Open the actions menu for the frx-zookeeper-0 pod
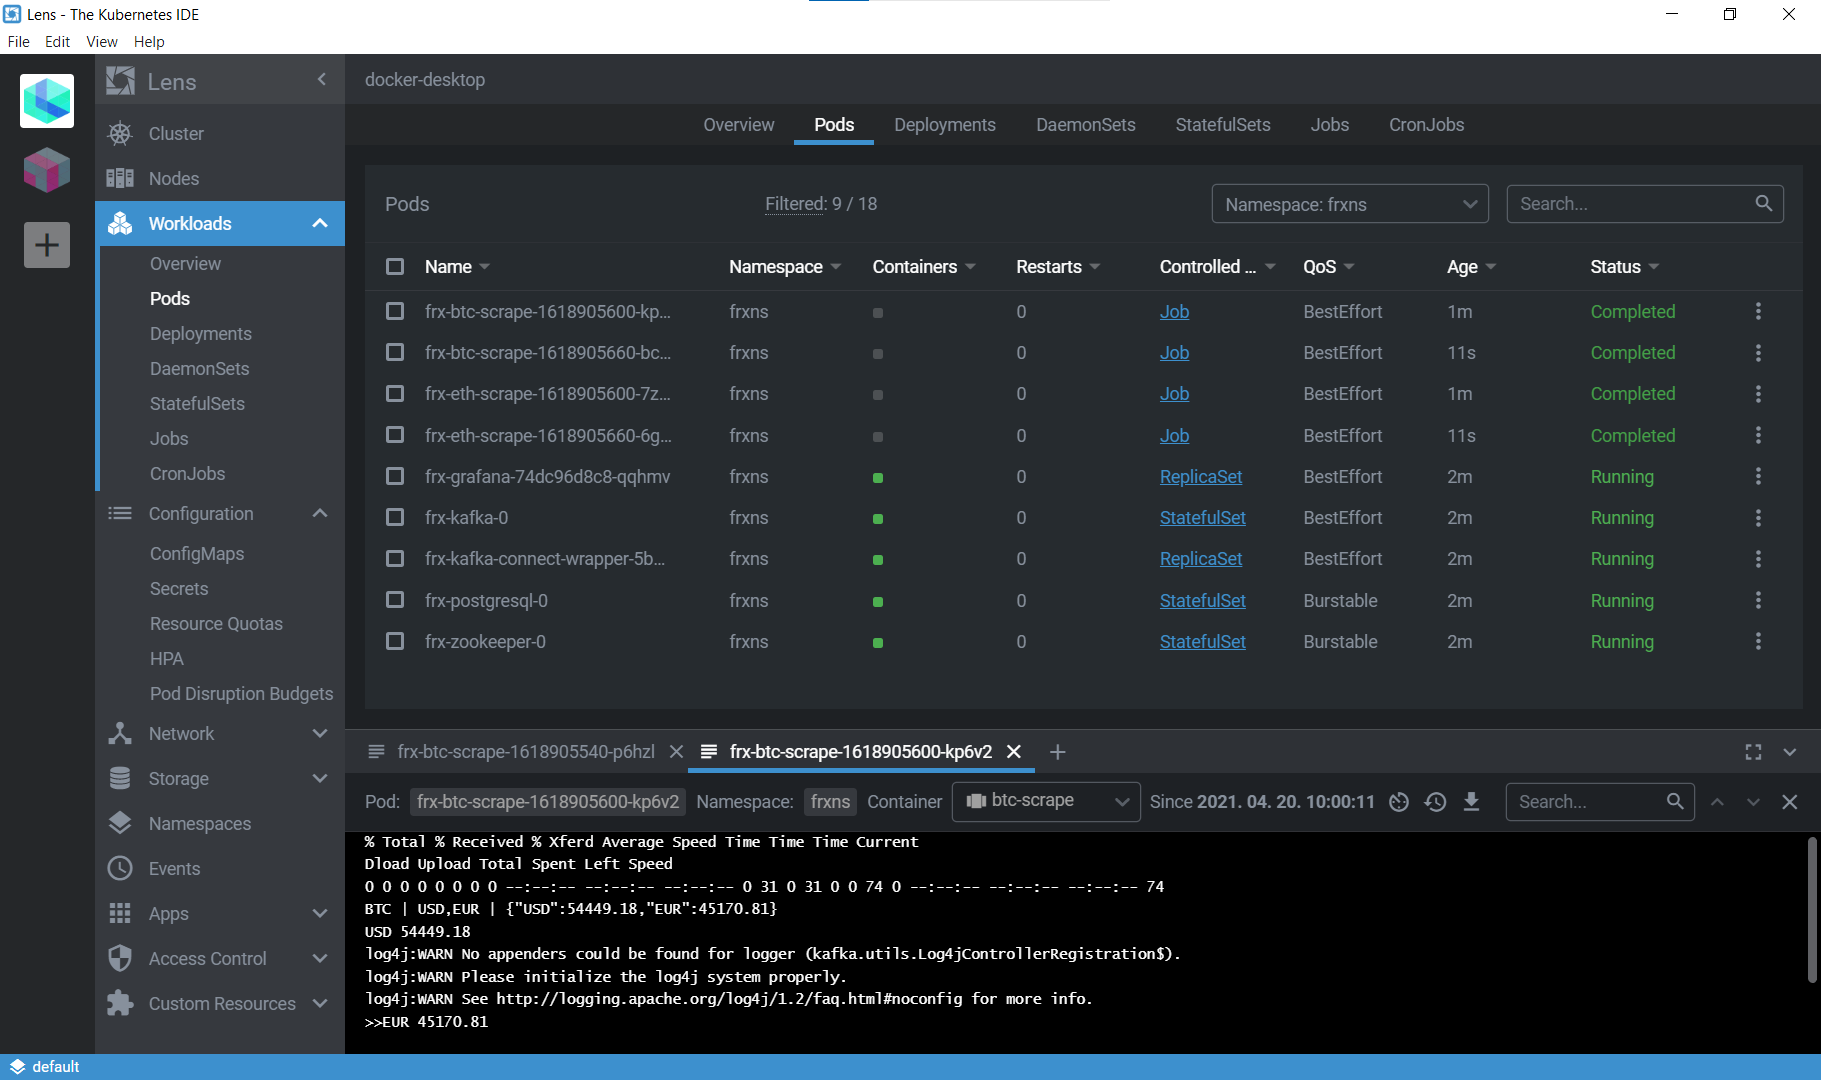This screenshot has width=1821, height=1080. pos(1758,641)
